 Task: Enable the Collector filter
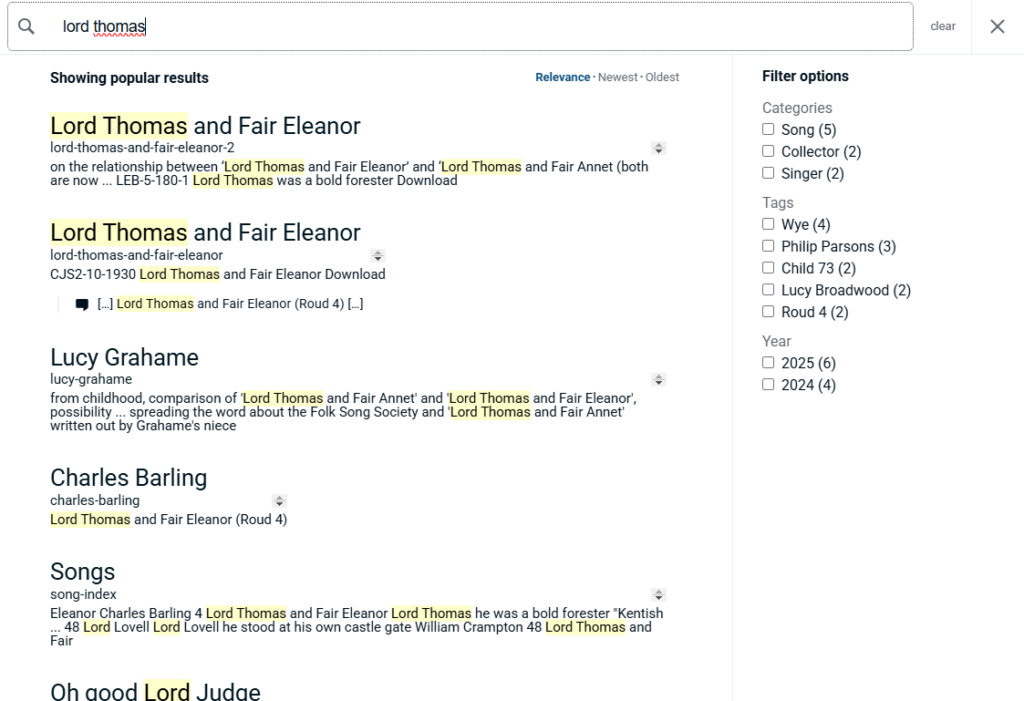[x=768, y=151]
